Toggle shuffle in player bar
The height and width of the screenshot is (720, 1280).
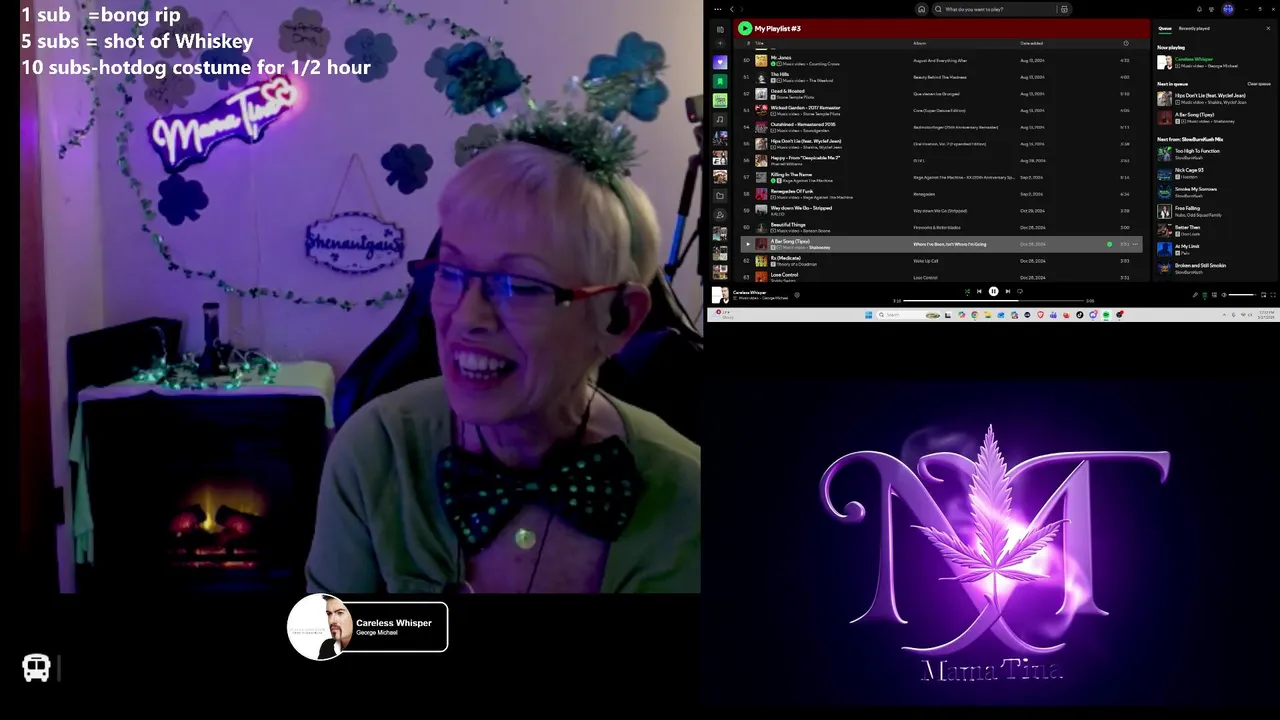point(967,291)
